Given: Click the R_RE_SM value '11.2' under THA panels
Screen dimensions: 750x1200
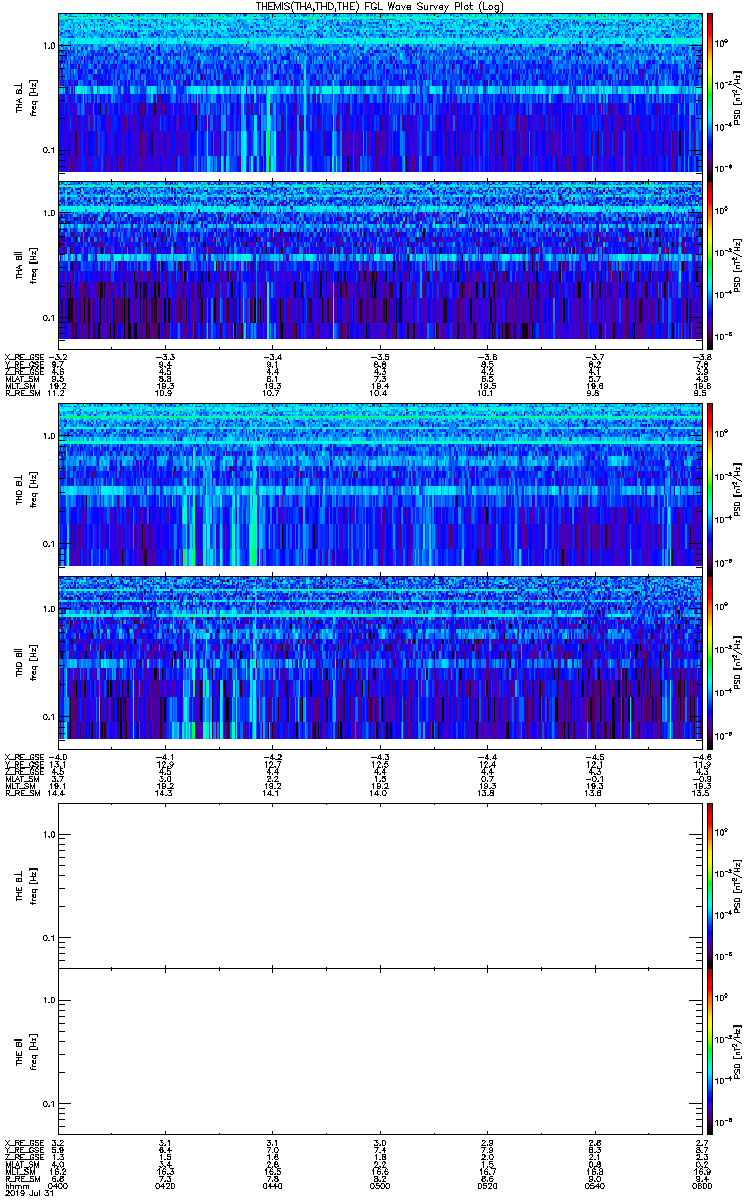Looking at the screenshot, I should coord(56,394).
